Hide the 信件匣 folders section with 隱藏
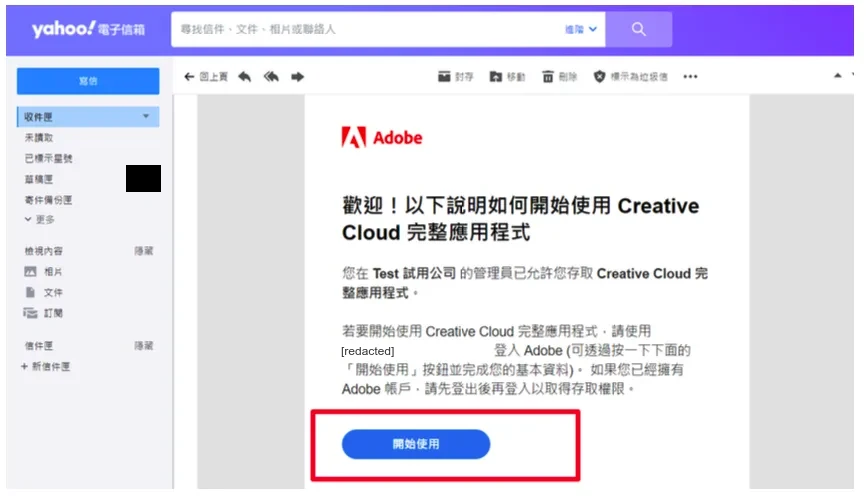This screenshot has width=866, height=501. coord(144,346)
